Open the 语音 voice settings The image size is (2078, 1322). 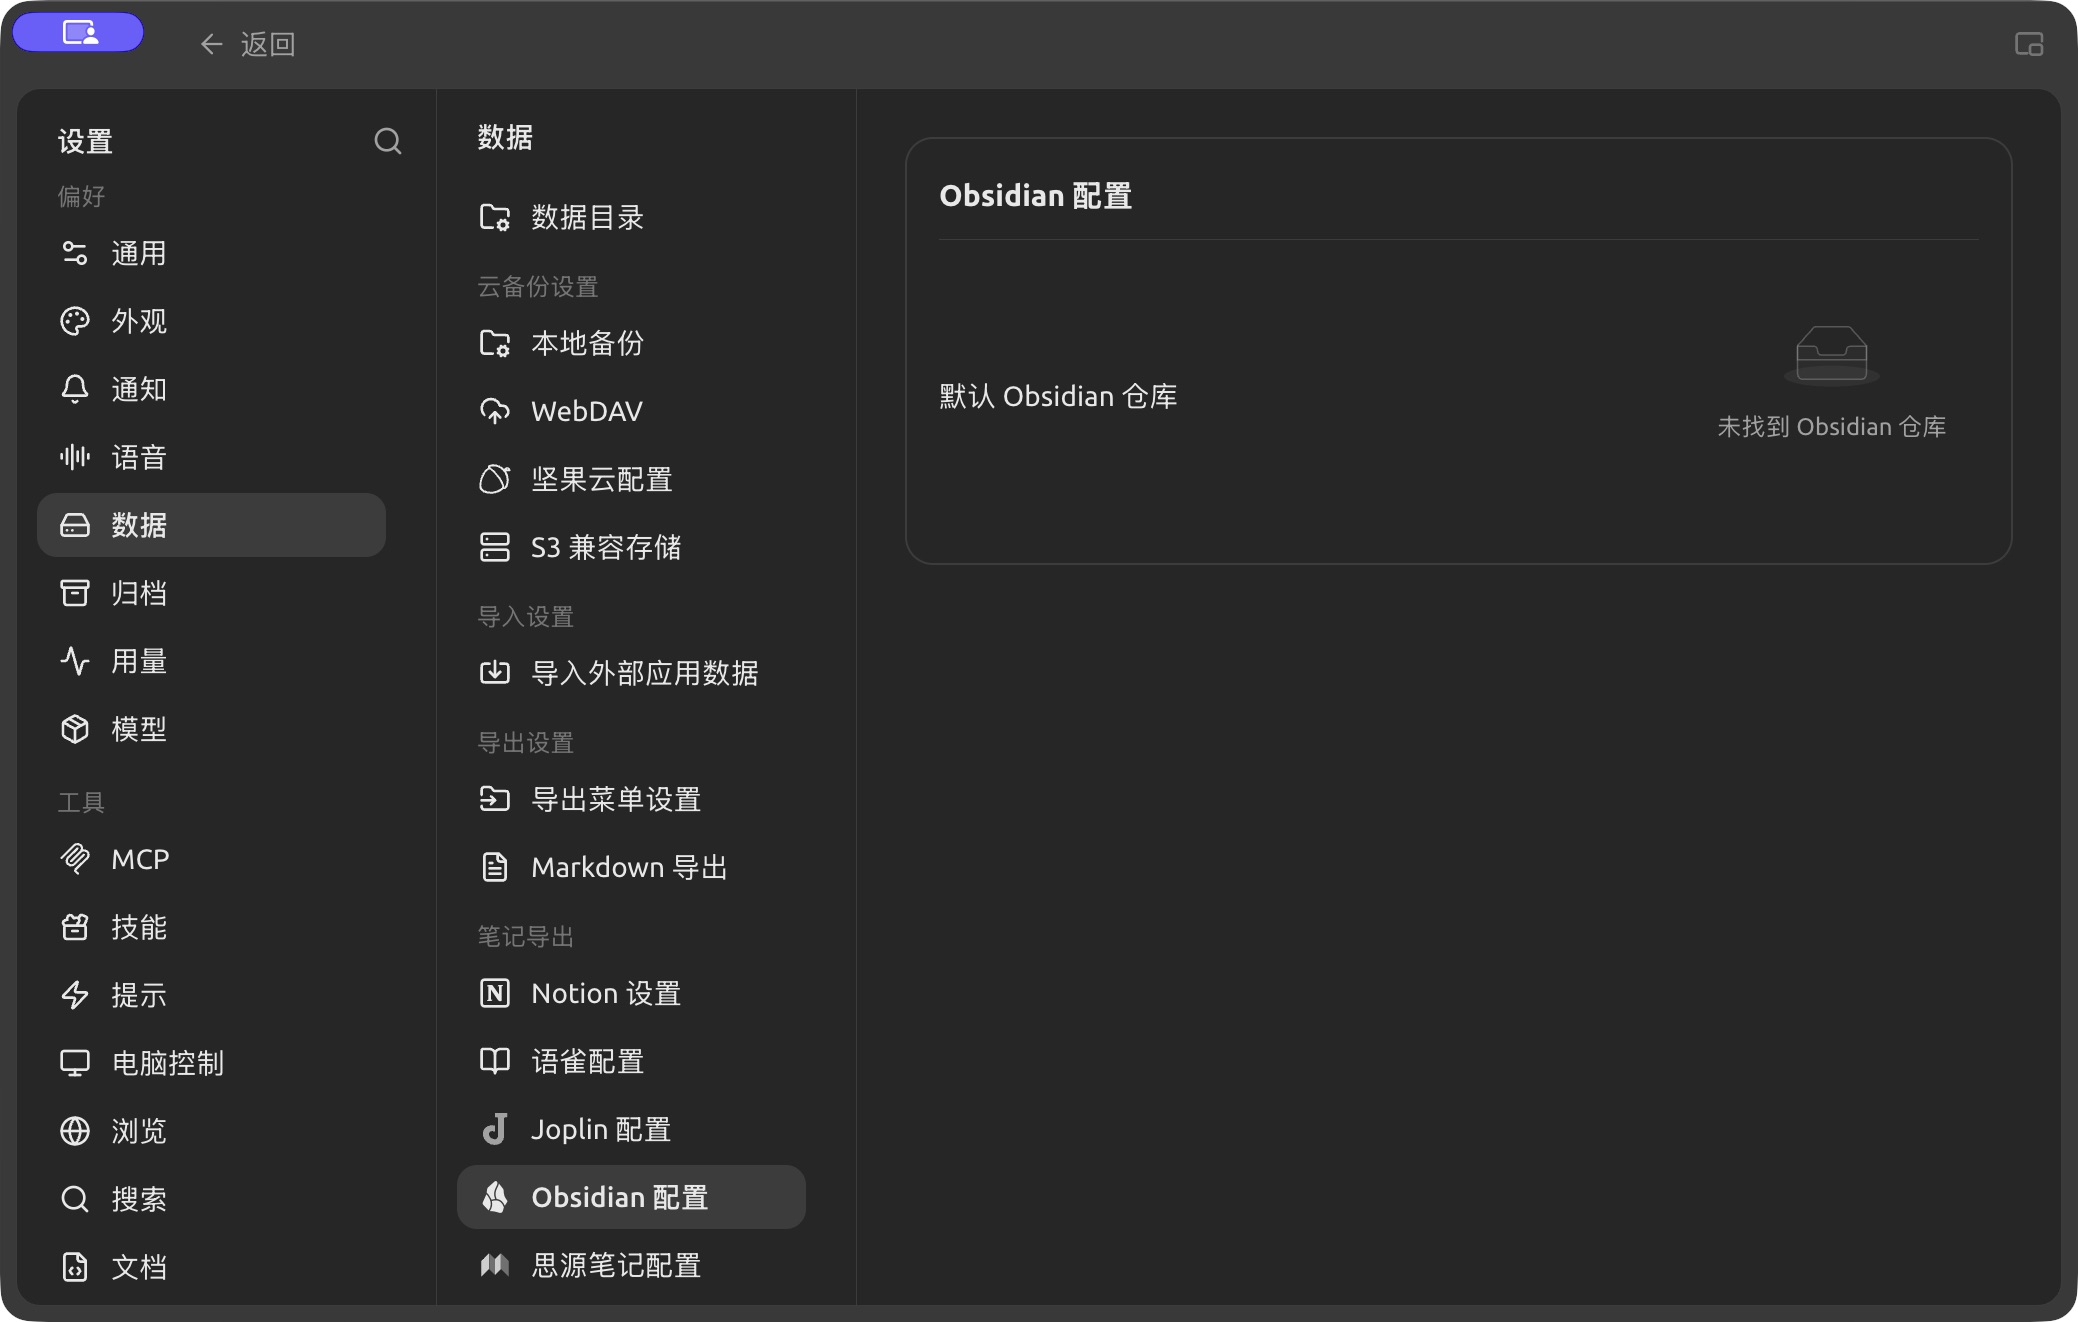tap(211, 457)
